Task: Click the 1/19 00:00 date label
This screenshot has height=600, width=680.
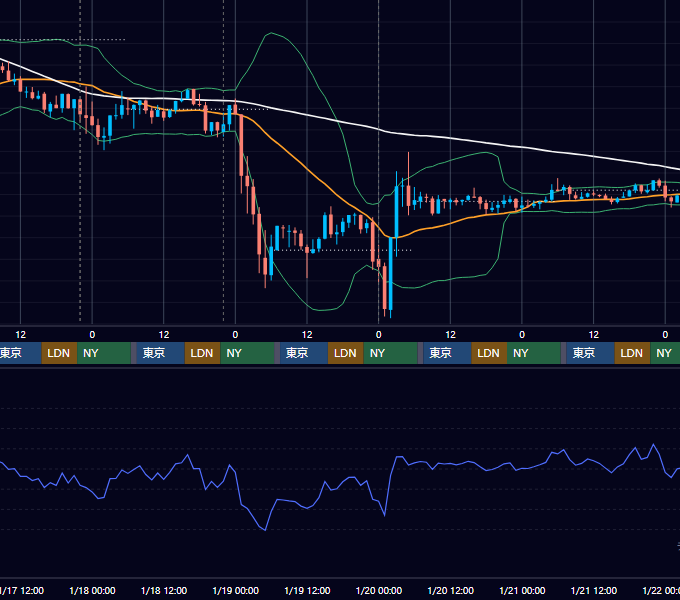Action: point(235,590)
